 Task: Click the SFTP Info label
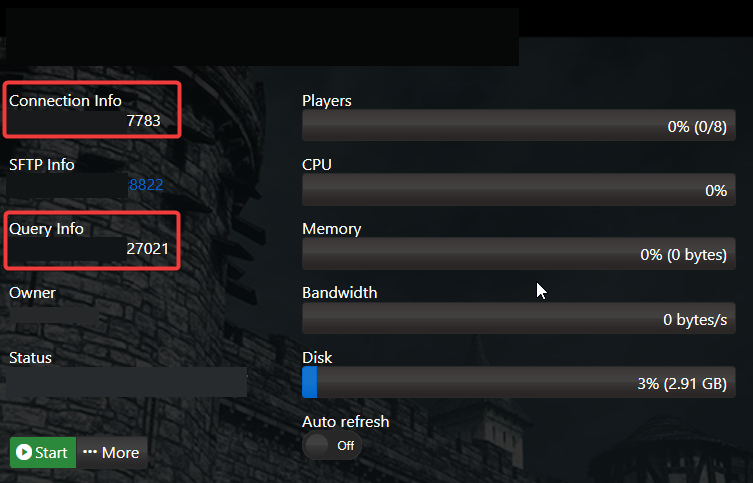point(42,165)
